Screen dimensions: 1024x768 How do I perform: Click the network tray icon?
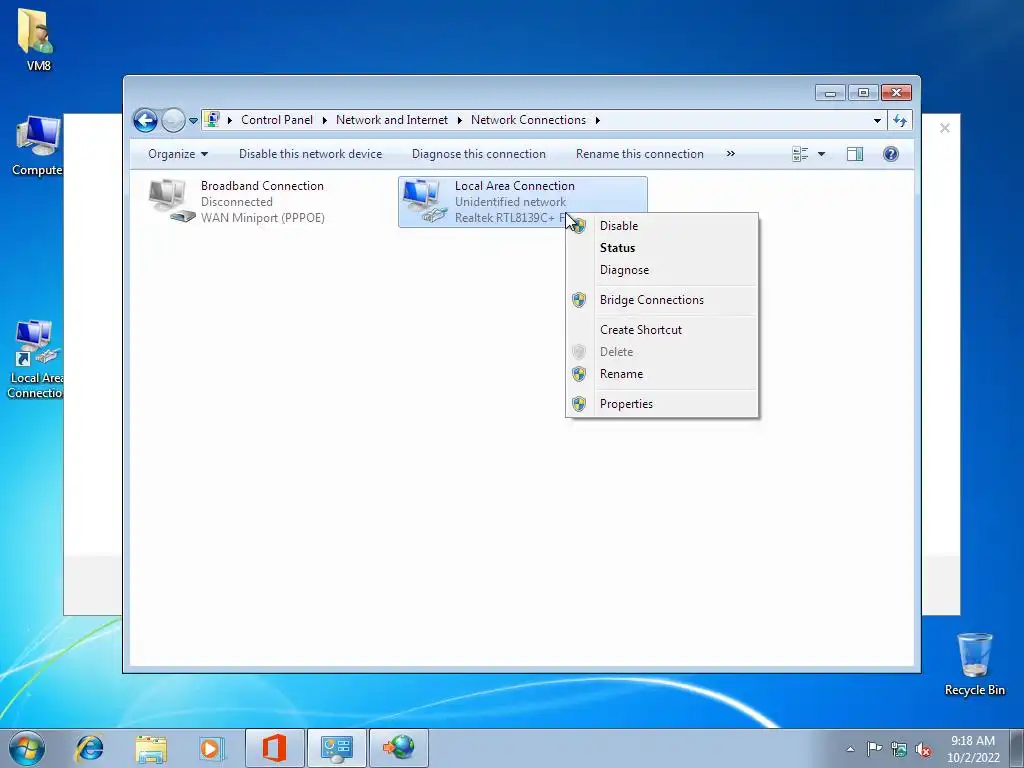pyautogui.click(x=899, y=749)
